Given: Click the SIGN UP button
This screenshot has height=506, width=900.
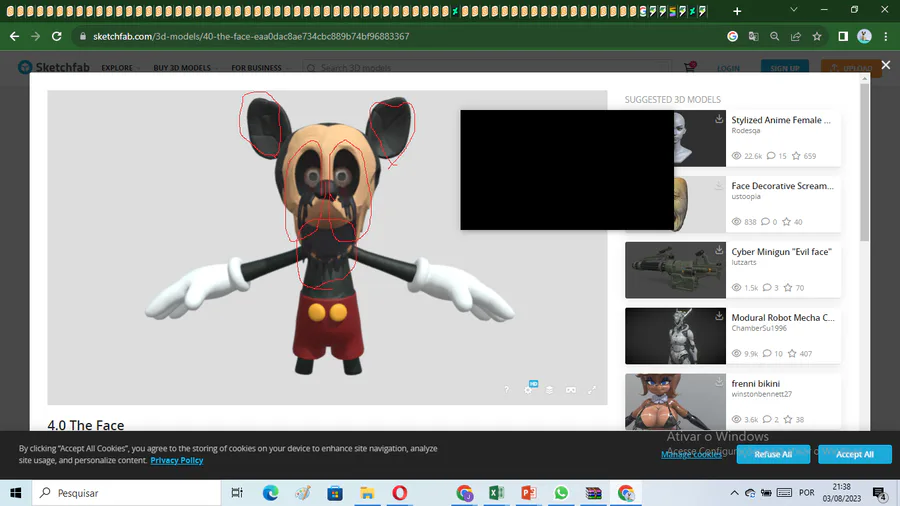Looking at the screenshot, I should tap(785, 68).
